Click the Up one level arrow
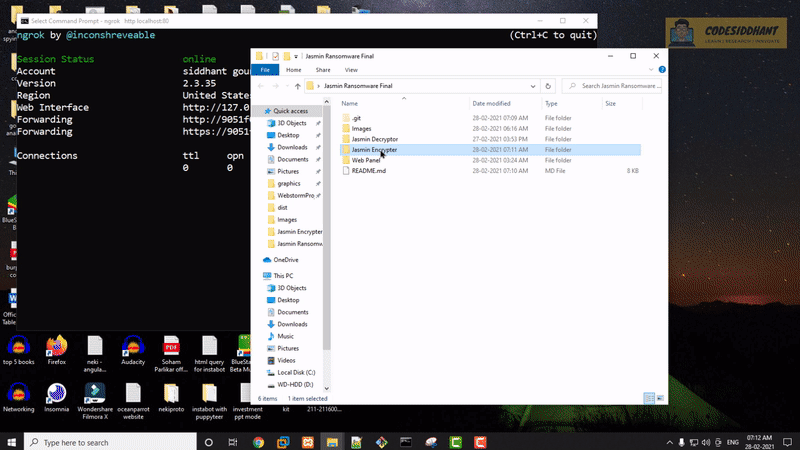 tap(297, 86)
